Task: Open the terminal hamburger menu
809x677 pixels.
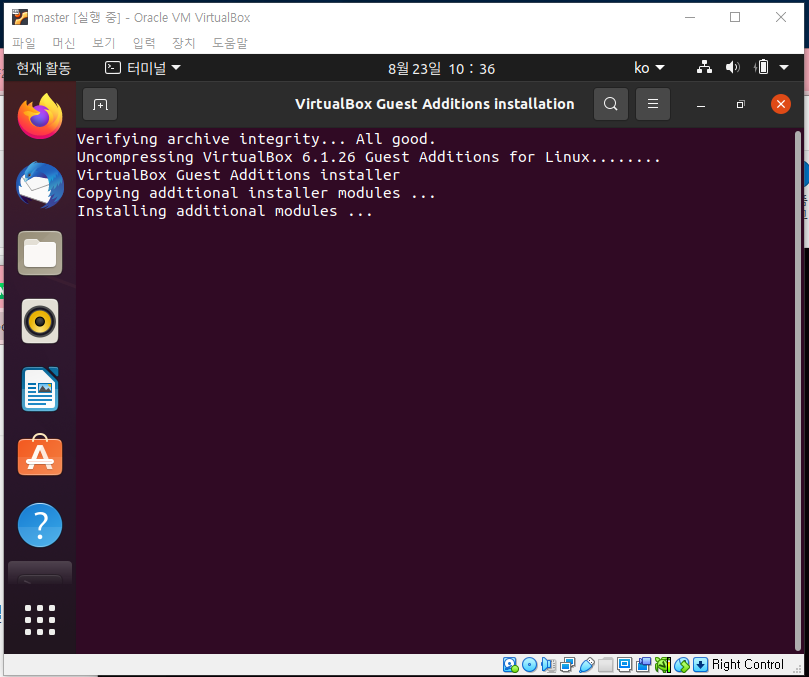Action: tap(653, 104)
